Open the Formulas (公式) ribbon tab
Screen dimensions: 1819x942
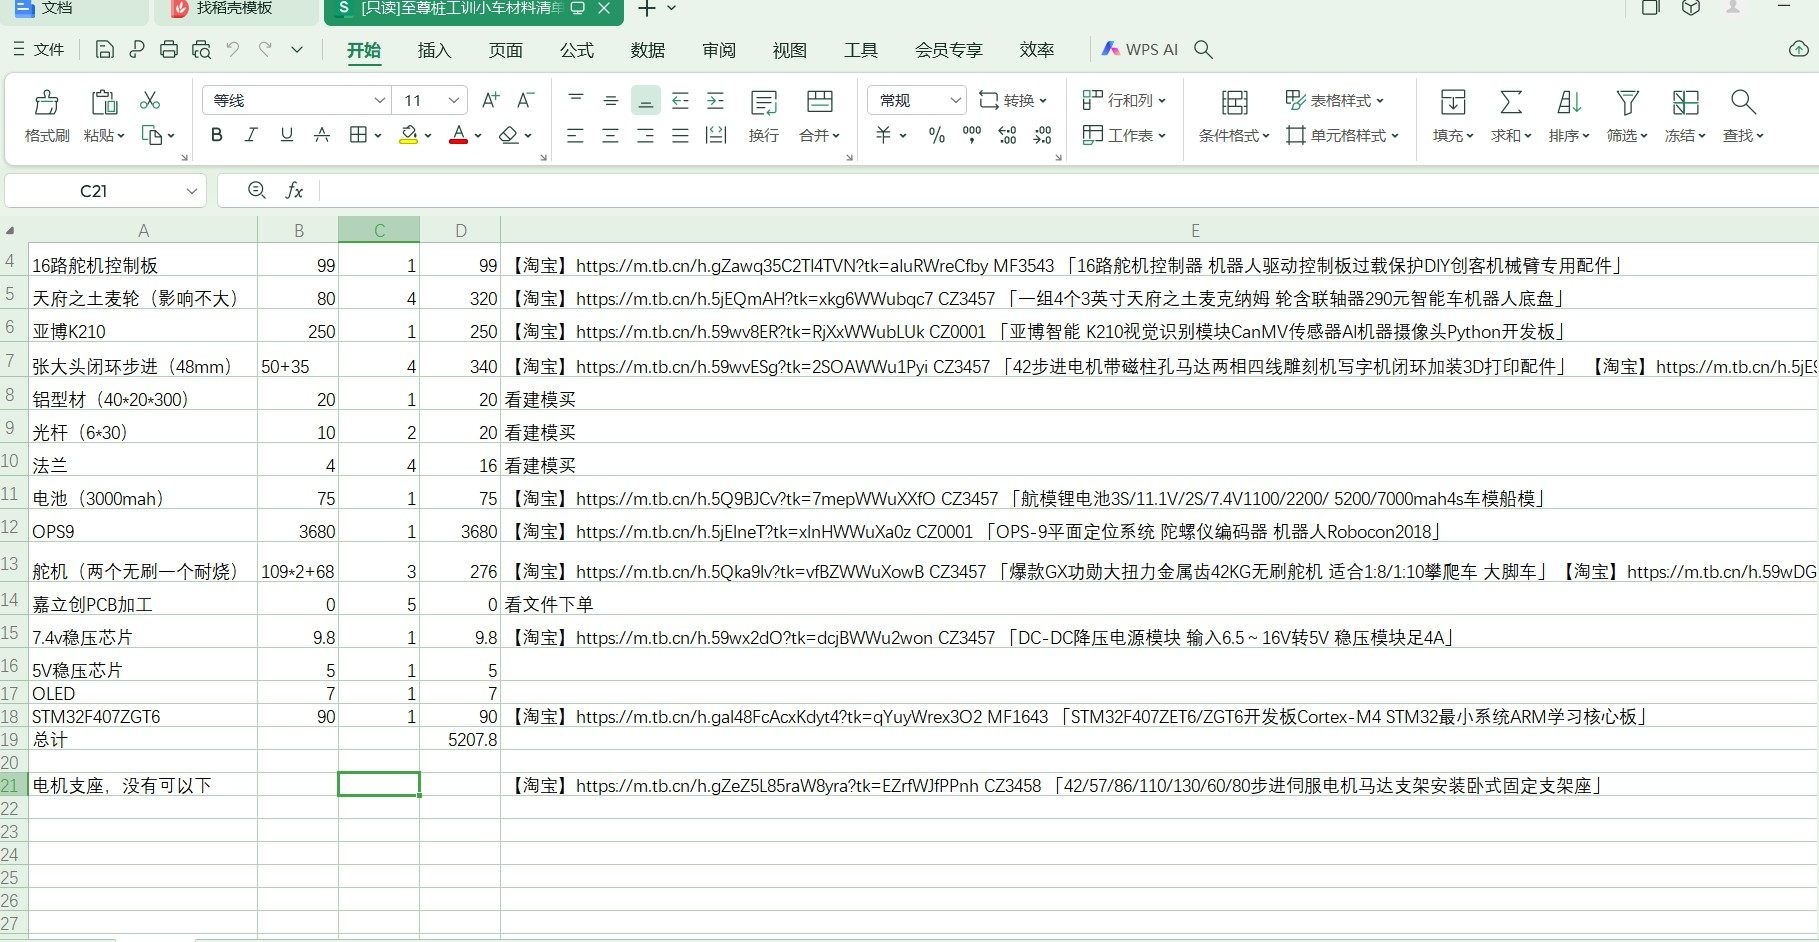576,50
